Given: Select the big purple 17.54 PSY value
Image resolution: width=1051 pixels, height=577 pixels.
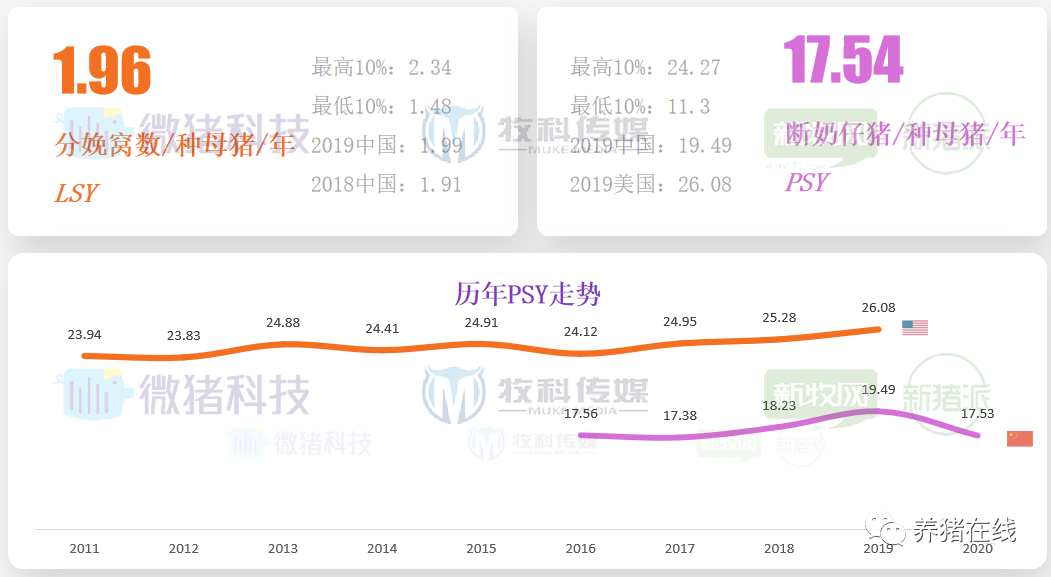Looking at the screenshot, I should pos(843,59).
